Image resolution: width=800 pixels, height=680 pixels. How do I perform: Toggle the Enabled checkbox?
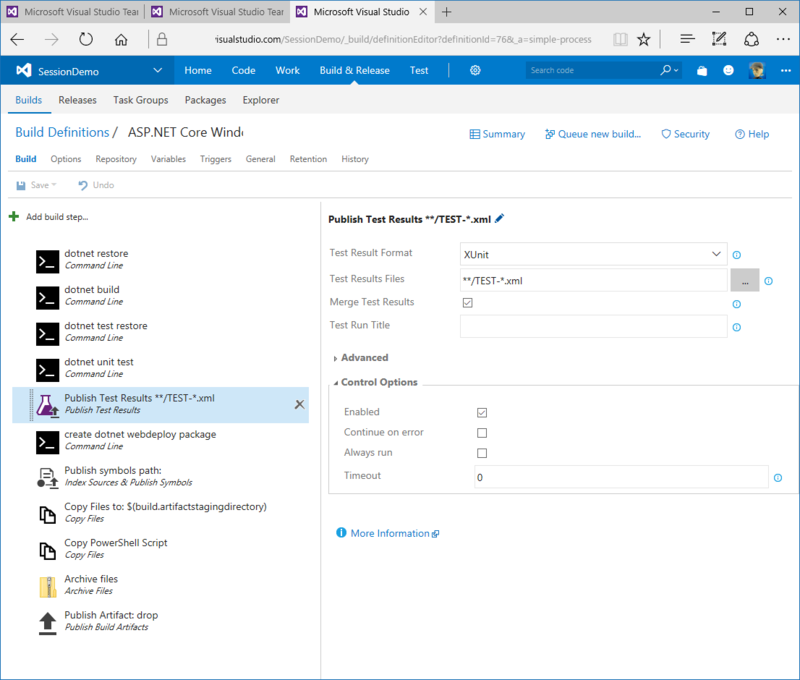(482, 412)
